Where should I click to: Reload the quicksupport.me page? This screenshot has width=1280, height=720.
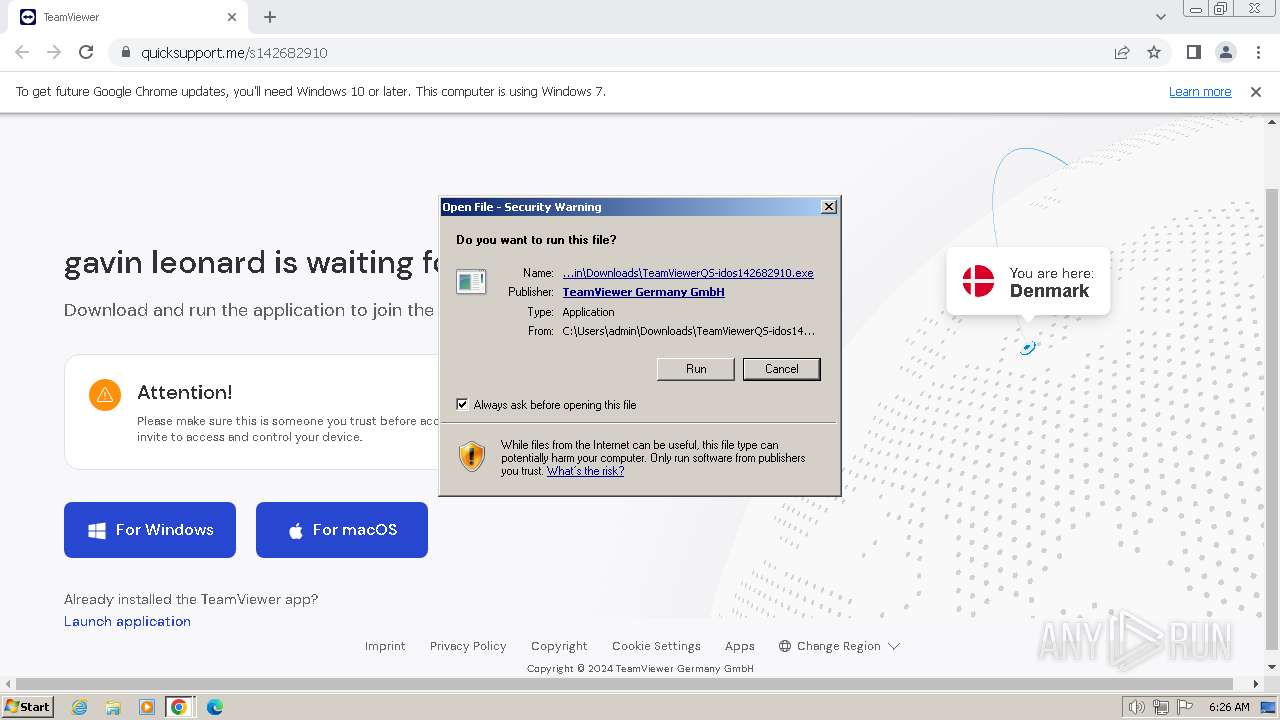pyautogui.click(x=86, y=52)
